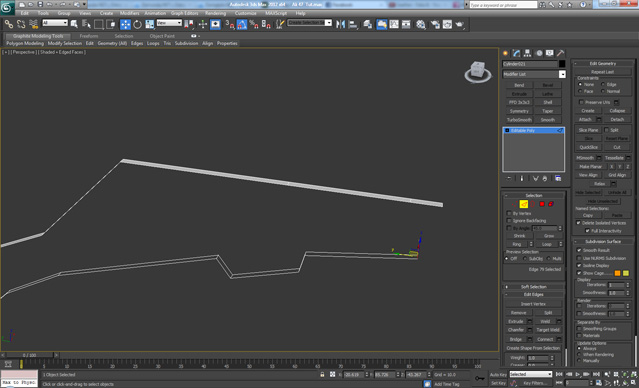
Task: Toggle the Angle Snap icon
Action: point(242,24)
